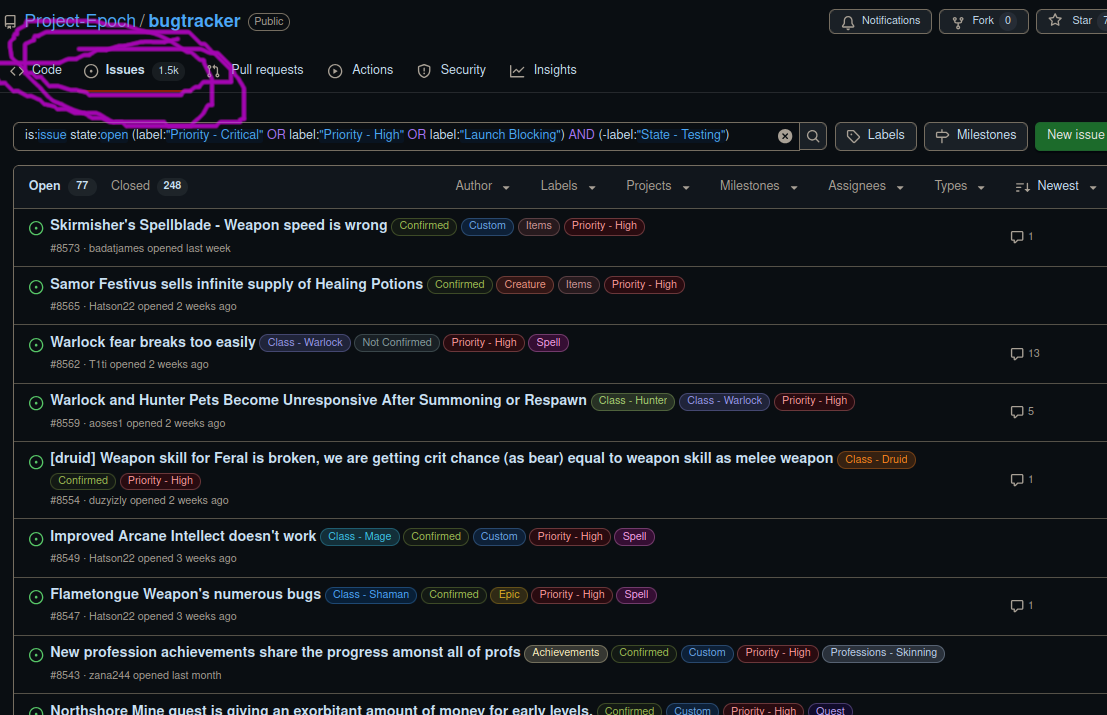Click Not Confirmed label on Warlock fear
The image size is (1107, 715).
pos(397,342)
